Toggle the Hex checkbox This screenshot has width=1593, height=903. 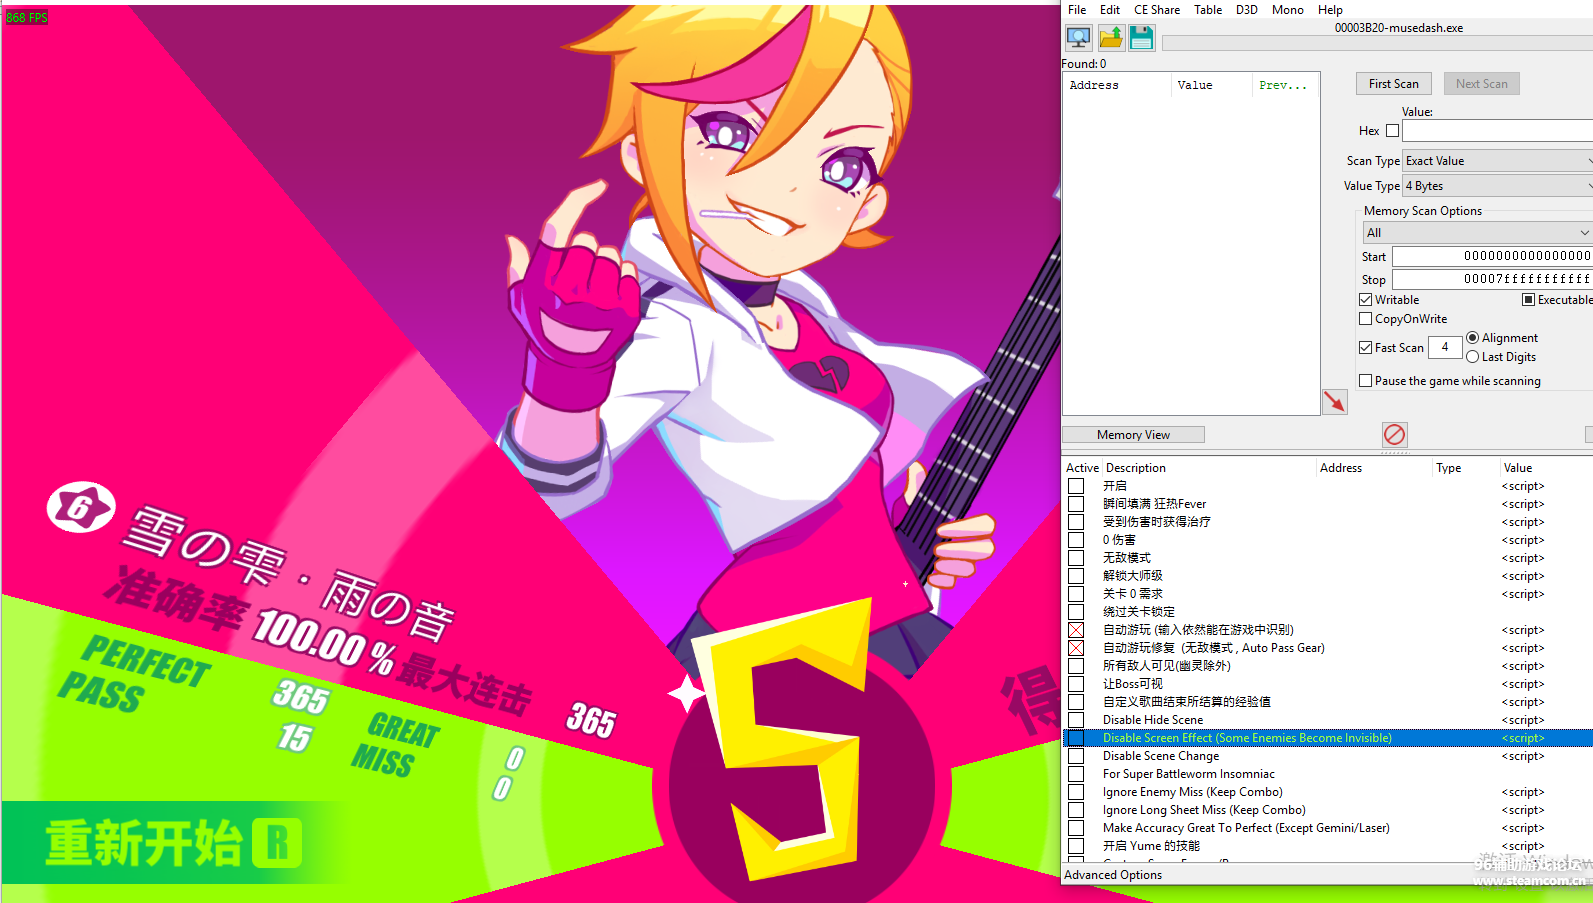1392,131
